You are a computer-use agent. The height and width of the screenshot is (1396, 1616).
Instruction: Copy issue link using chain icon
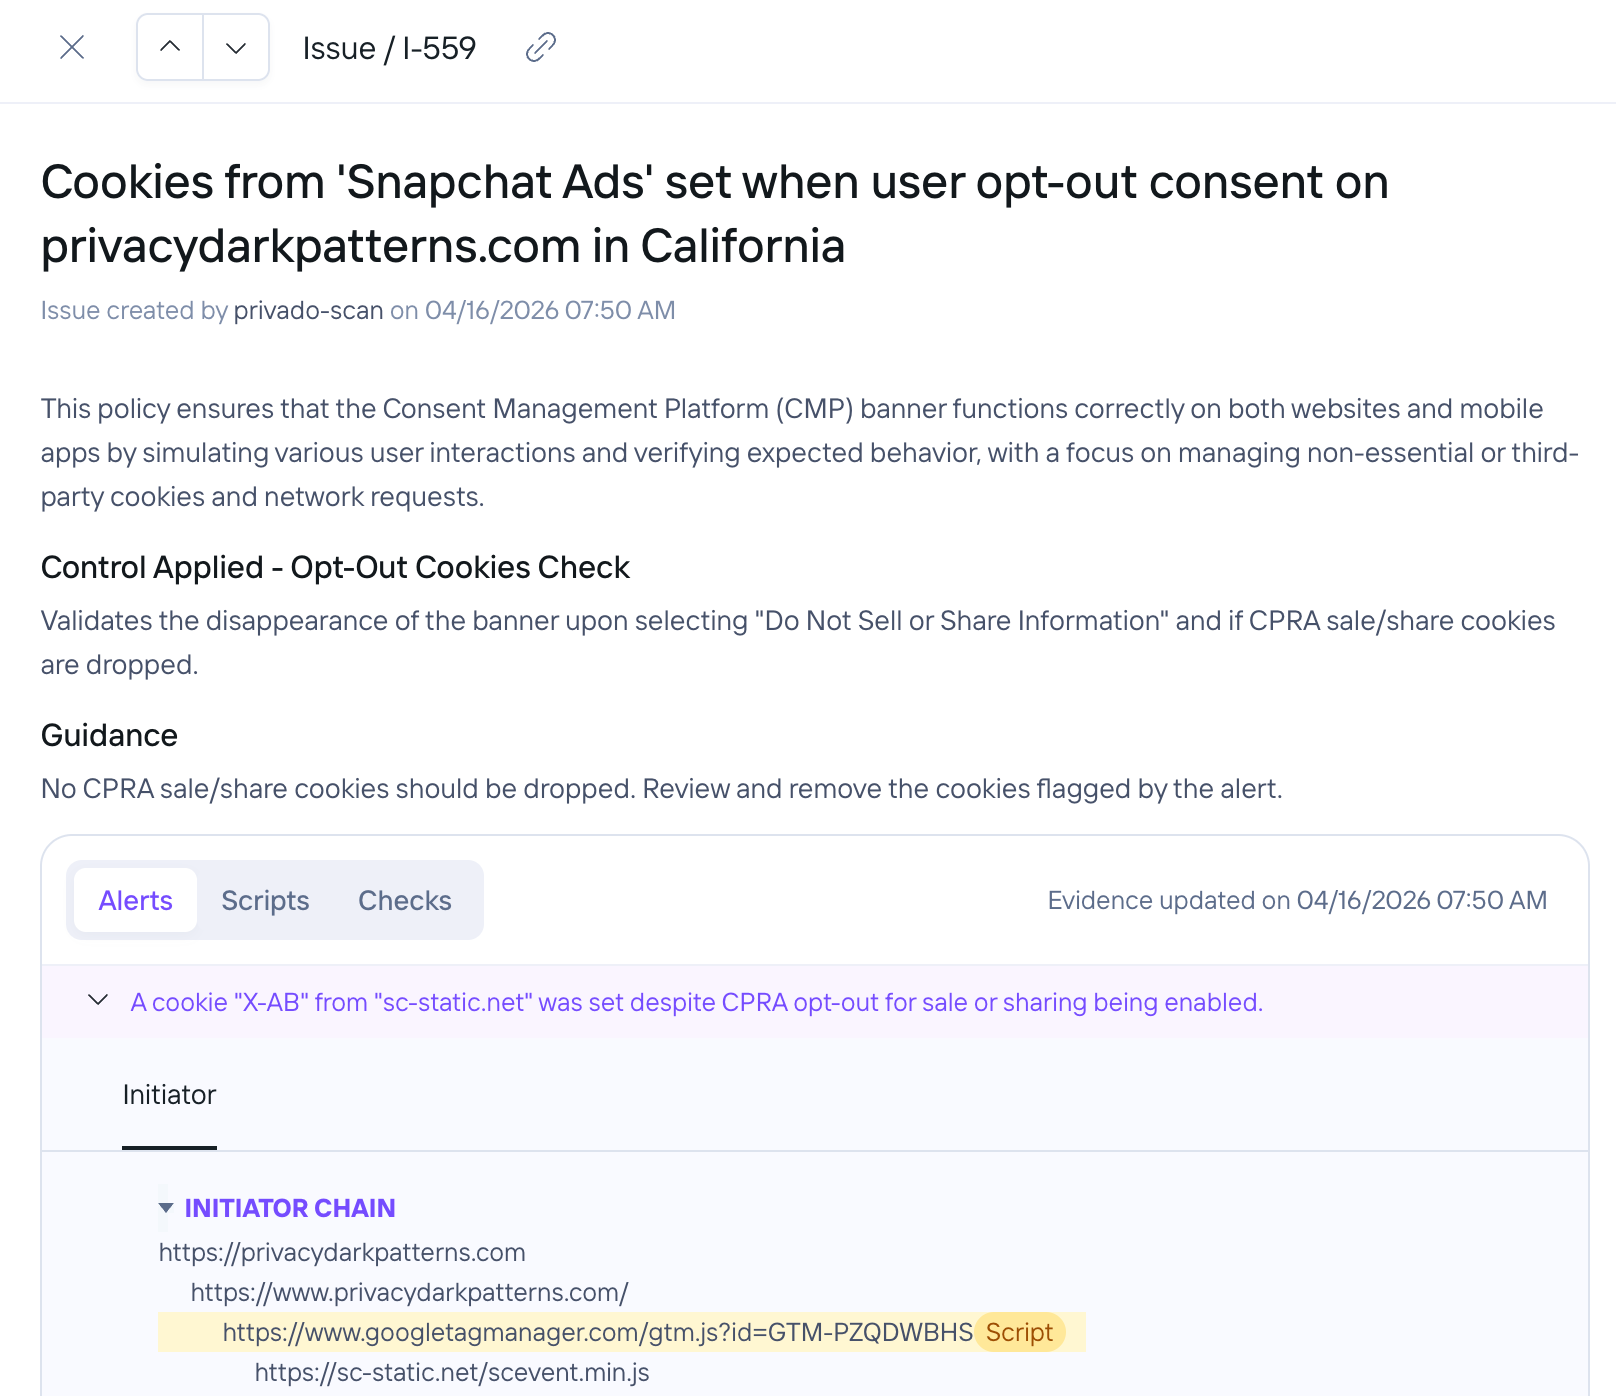[x=541, y=47]
